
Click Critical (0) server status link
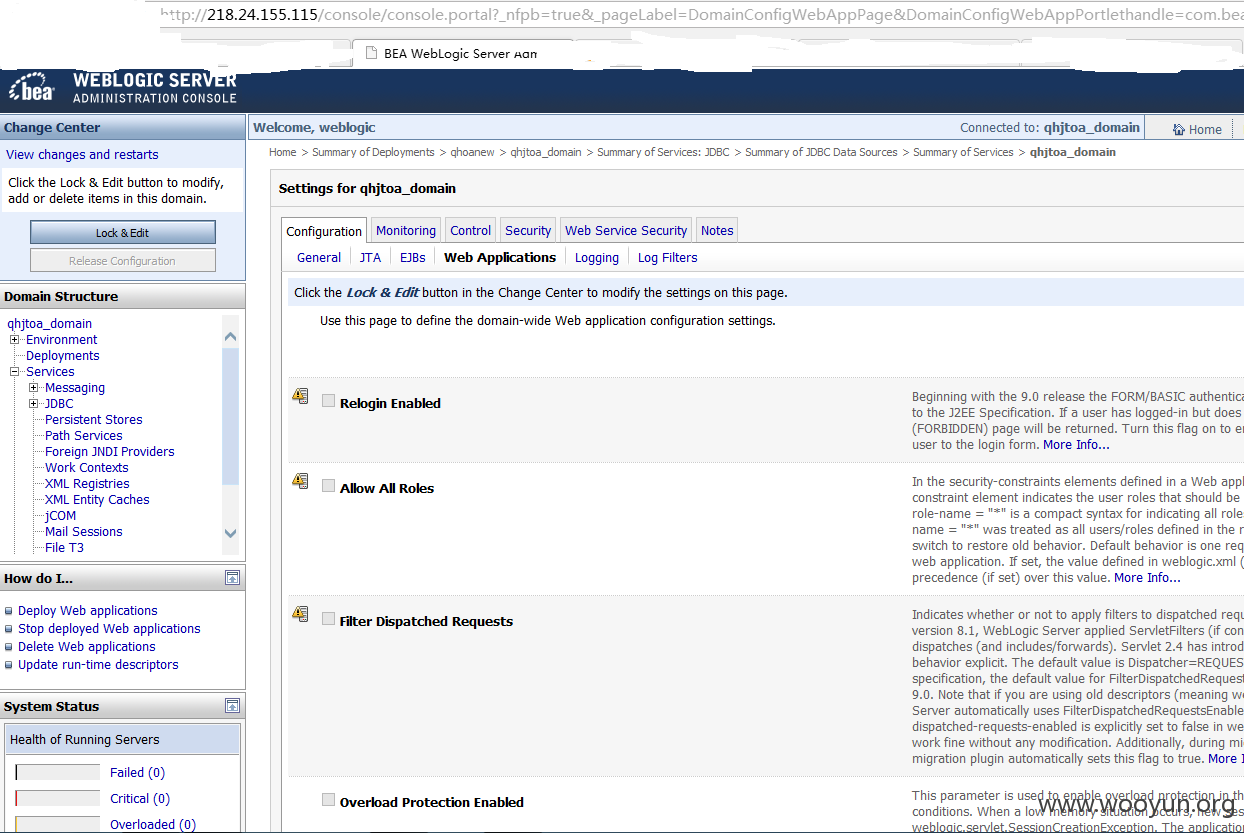140,798
